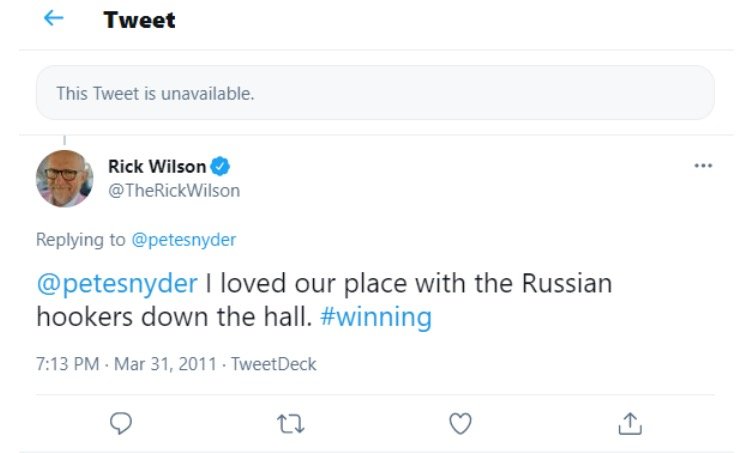Screen dimensions: 750x453
Task: Open Rick Wilson's profile picture
Action: coord(65,179)
